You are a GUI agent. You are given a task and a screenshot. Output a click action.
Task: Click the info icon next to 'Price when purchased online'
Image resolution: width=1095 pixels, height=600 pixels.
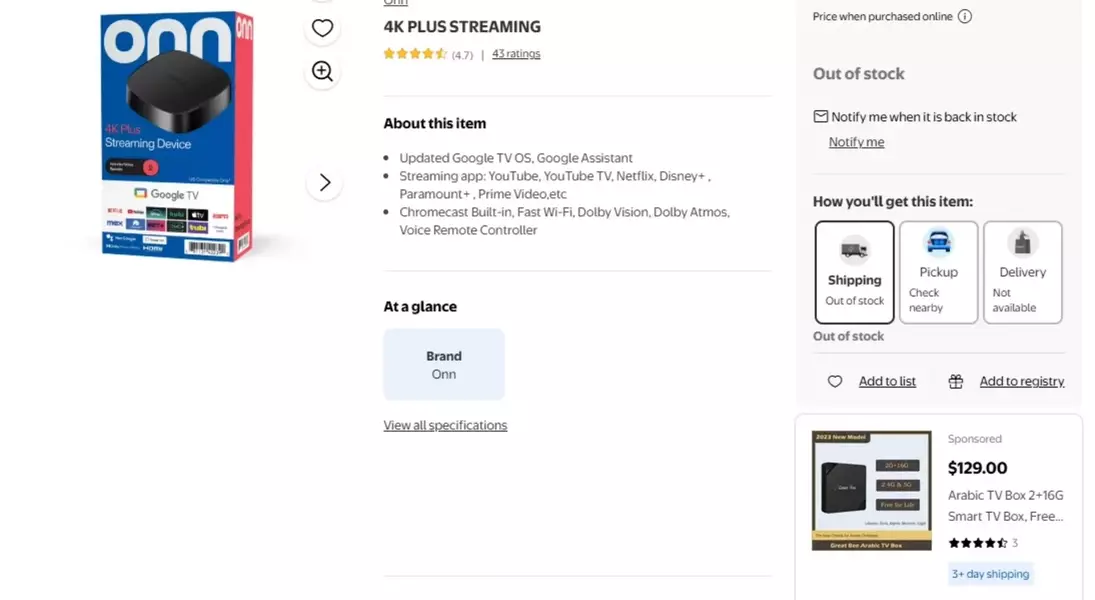pos(964,16)
